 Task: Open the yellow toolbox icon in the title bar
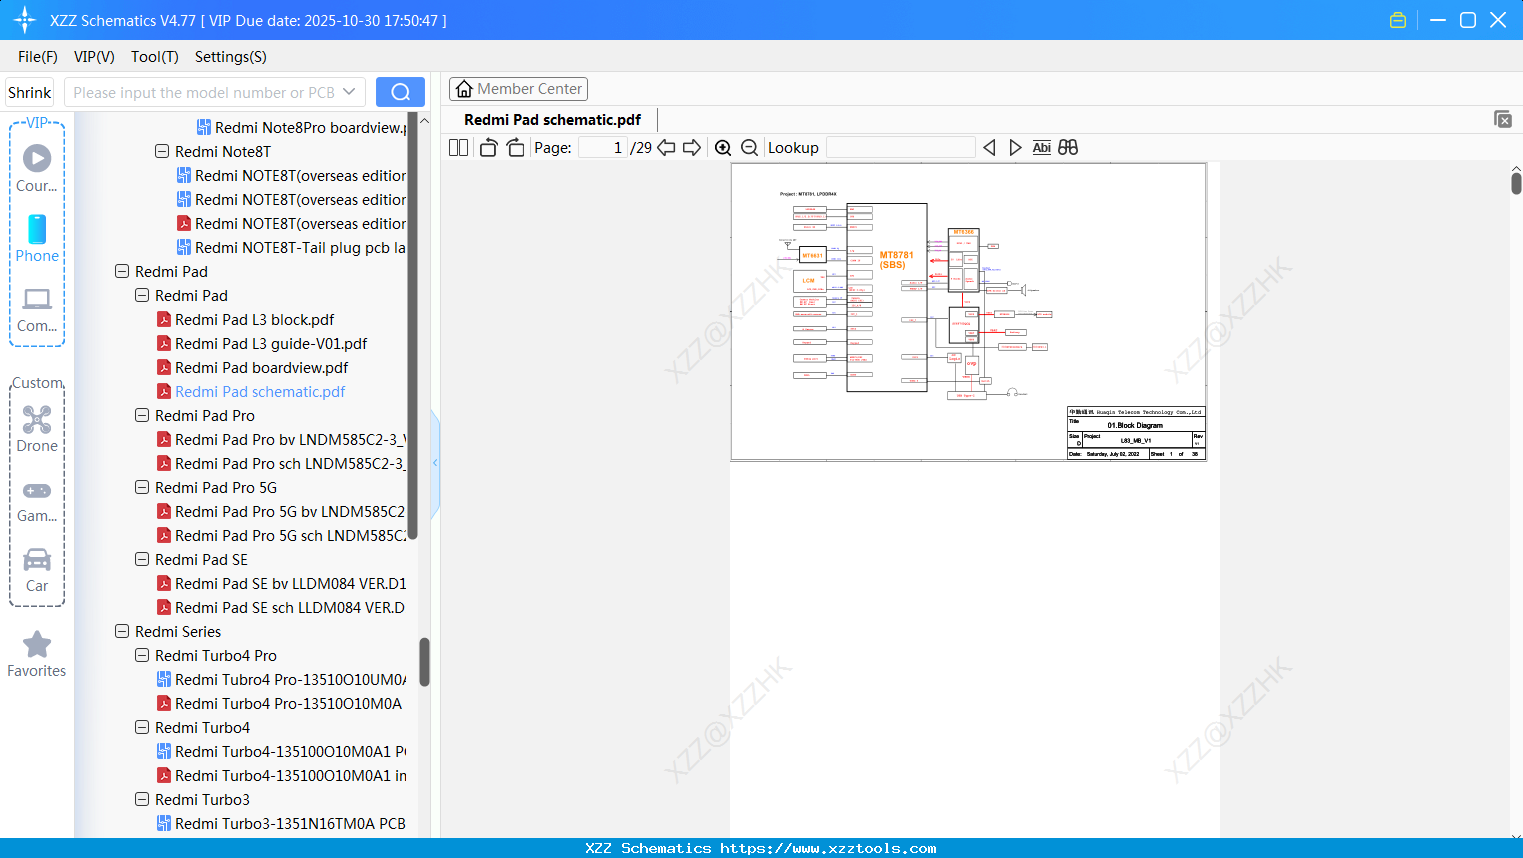[x=1397, y=19]
